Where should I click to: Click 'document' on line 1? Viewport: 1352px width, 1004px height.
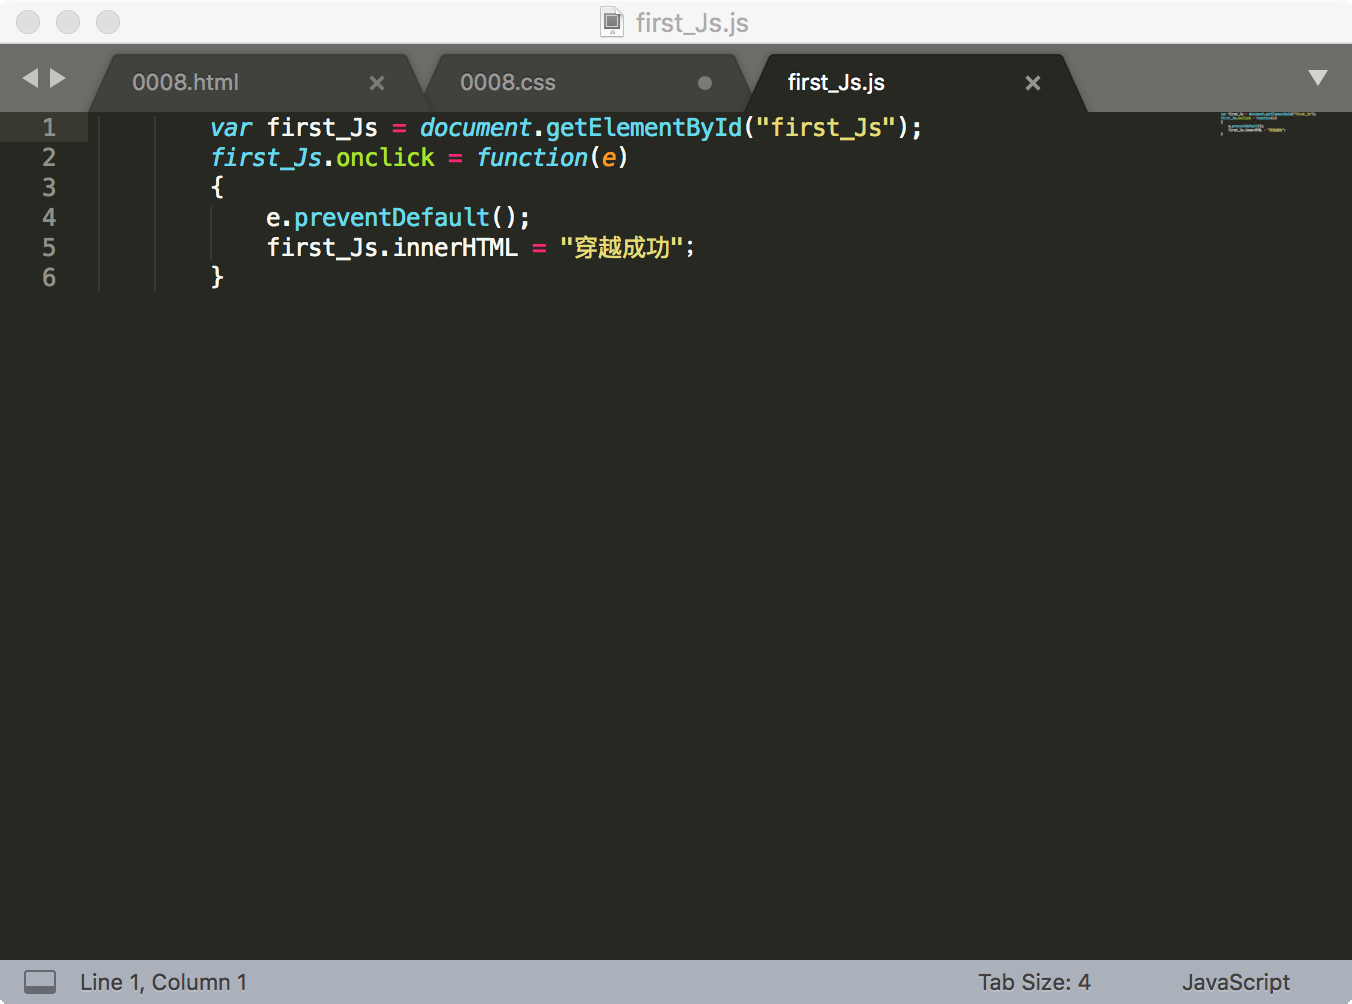tap(475, 128)
